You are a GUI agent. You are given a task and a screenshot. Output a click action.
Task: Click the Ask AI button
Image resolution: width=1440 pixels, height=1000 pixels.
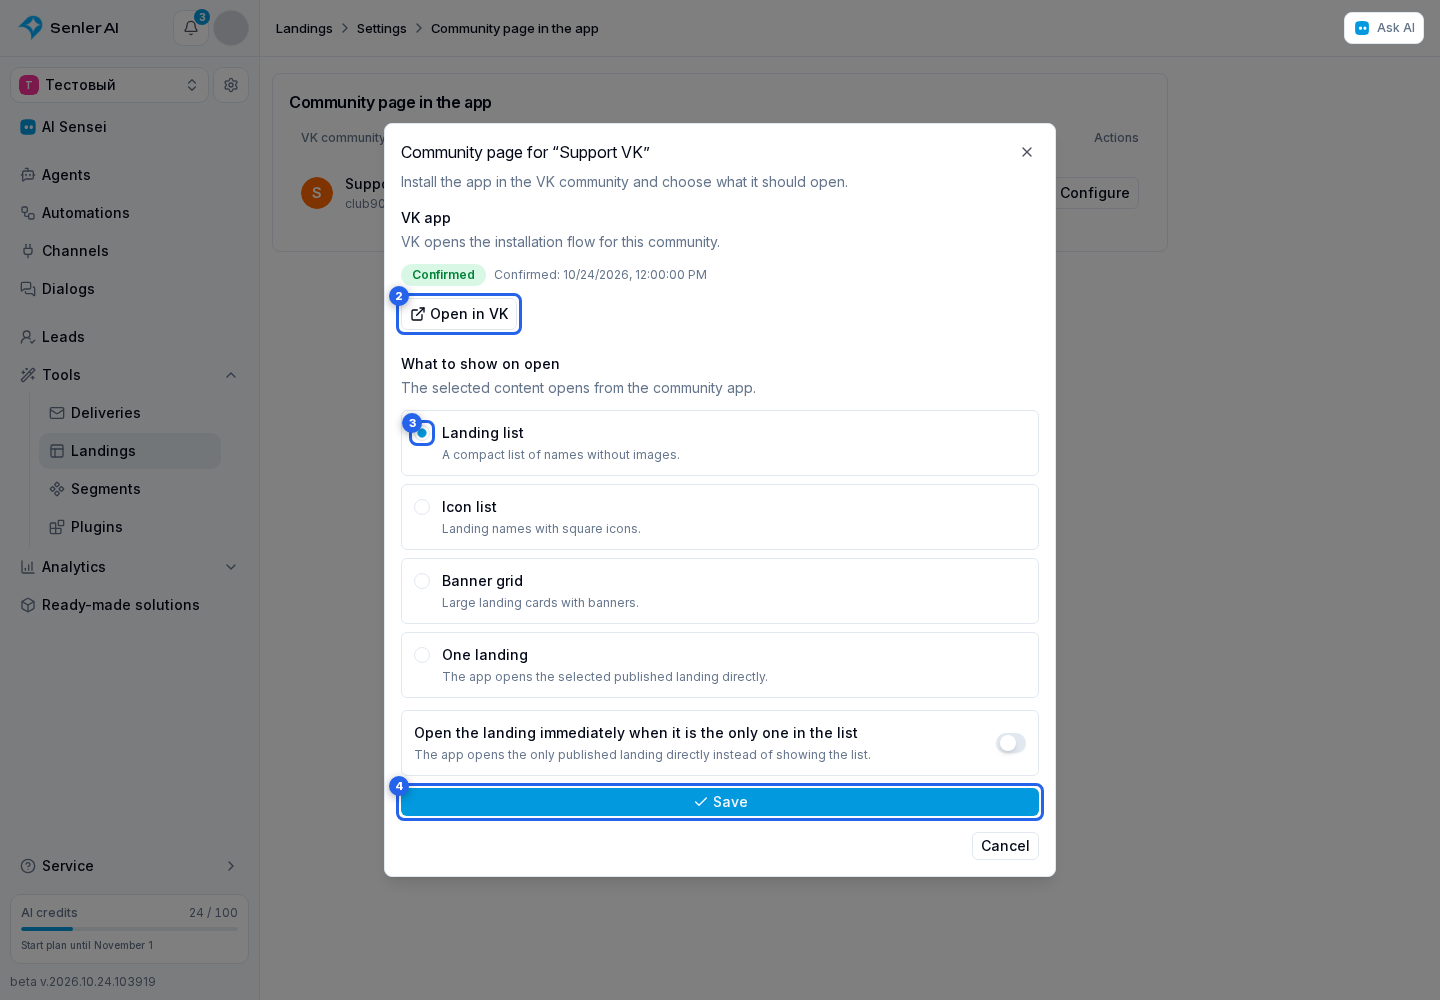1384,28
